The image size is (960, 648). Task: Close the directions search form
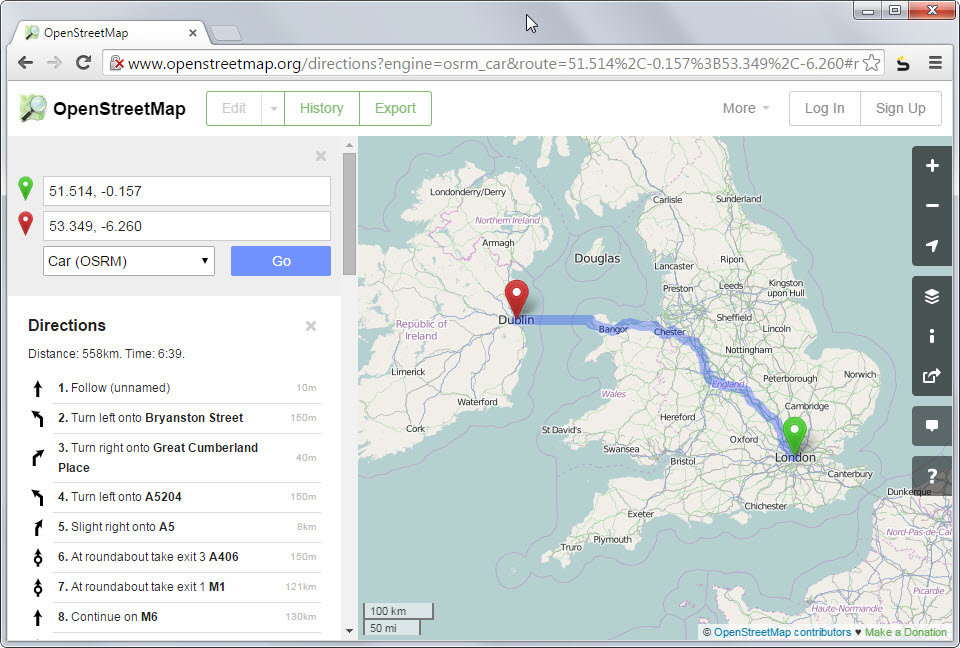point(321,156)
